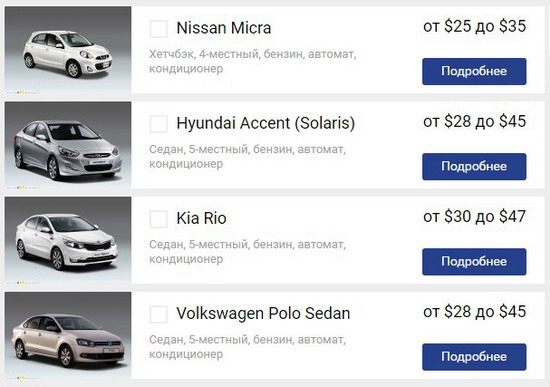The height and width of the screenshot is (387, 550).
Task: Select the silver Hyundai Accent photo
Action: point(68,145)
